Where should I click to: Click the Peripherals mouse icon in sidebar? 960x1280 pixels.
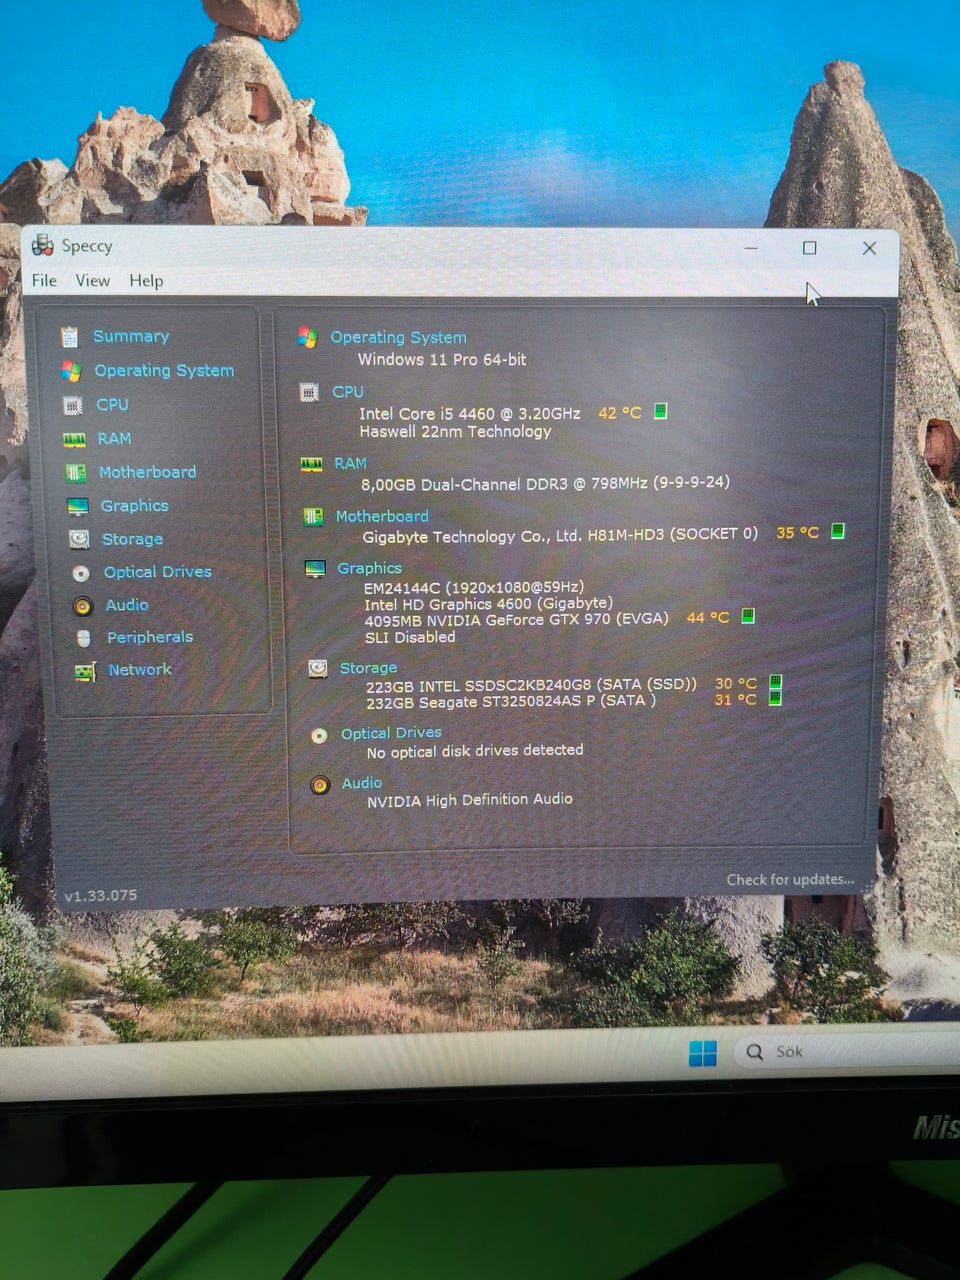pos(84,638)
